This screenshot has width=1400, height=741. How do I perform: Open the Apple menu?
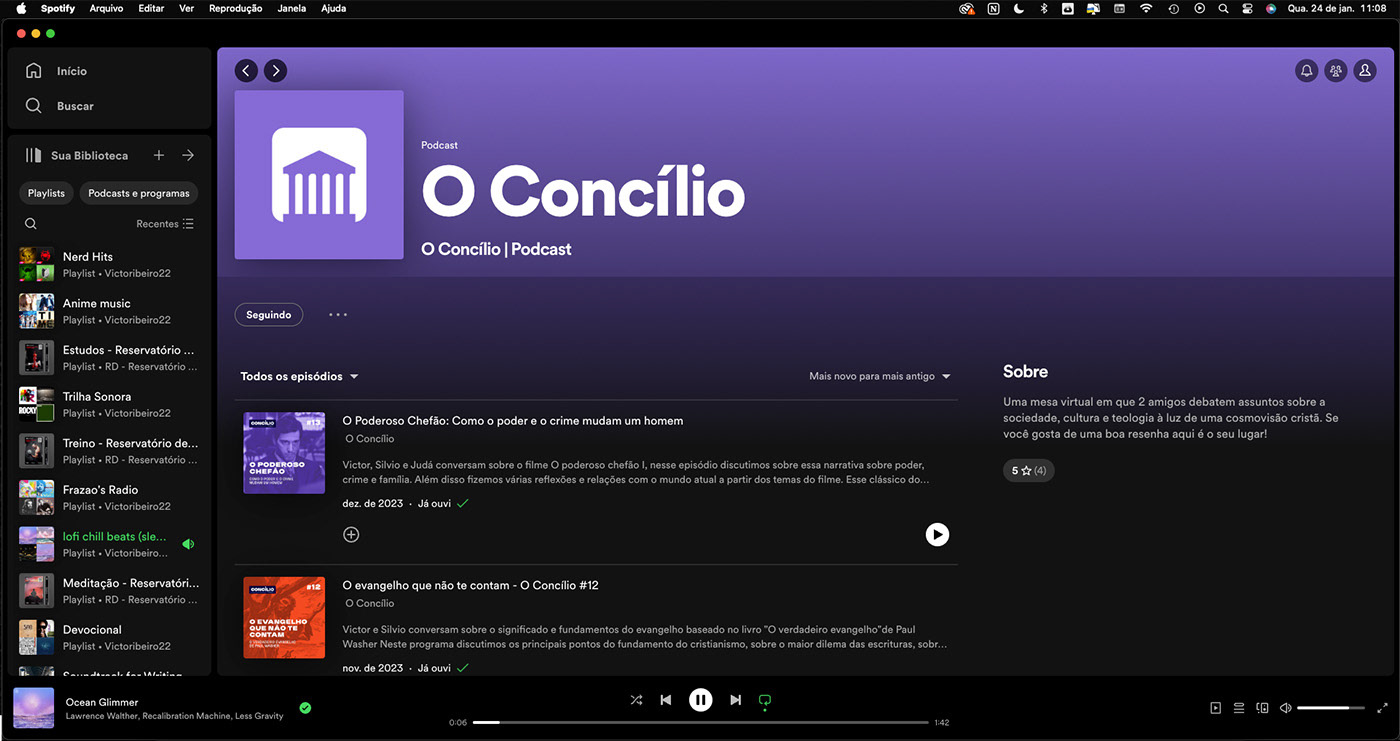[x=21, y=8]
